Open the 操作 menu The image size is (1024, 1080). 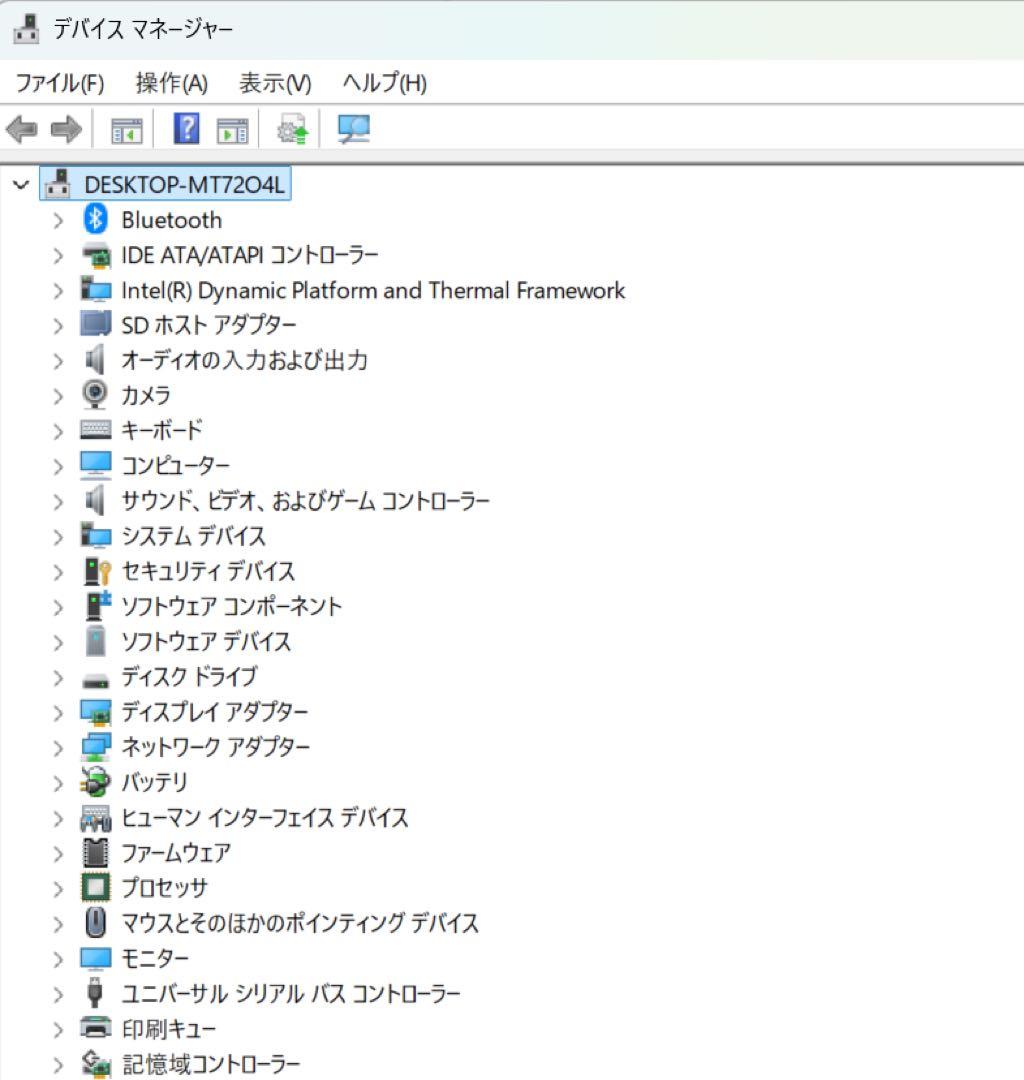pos(172,83)
